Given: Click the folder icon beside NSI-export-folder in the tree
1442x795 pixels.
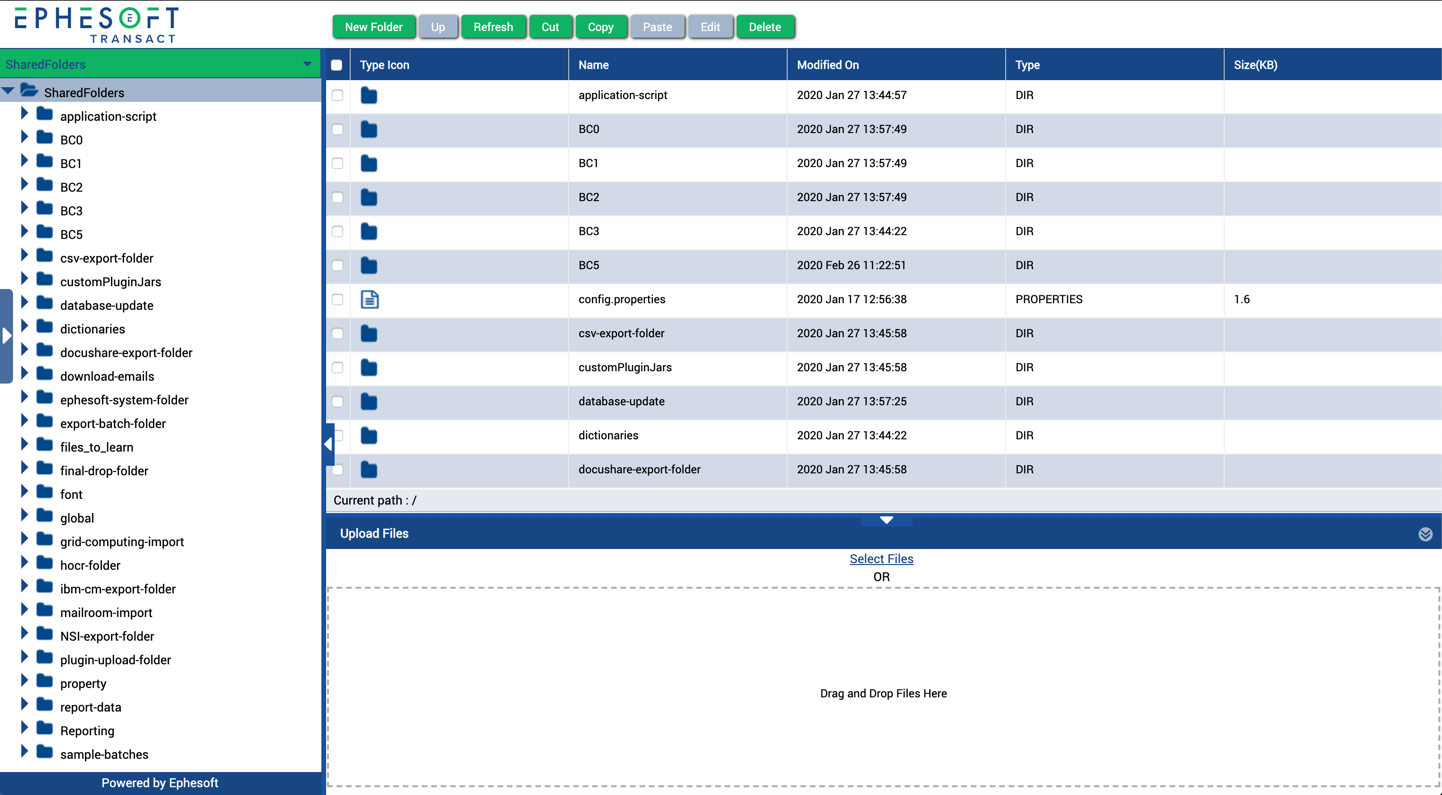Looking at the screenshot, I should [x=44, y=635].
